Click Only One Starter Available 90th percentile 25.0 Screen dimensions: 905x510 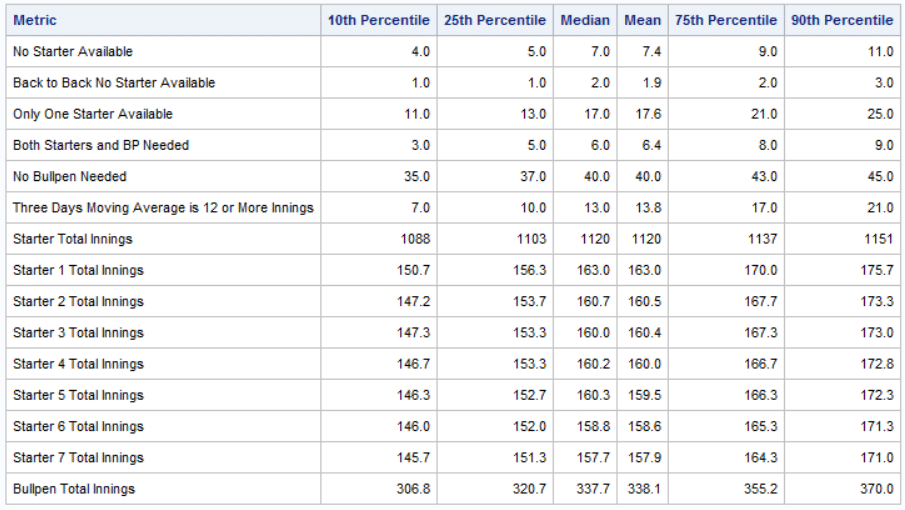[x=881, y=114]
